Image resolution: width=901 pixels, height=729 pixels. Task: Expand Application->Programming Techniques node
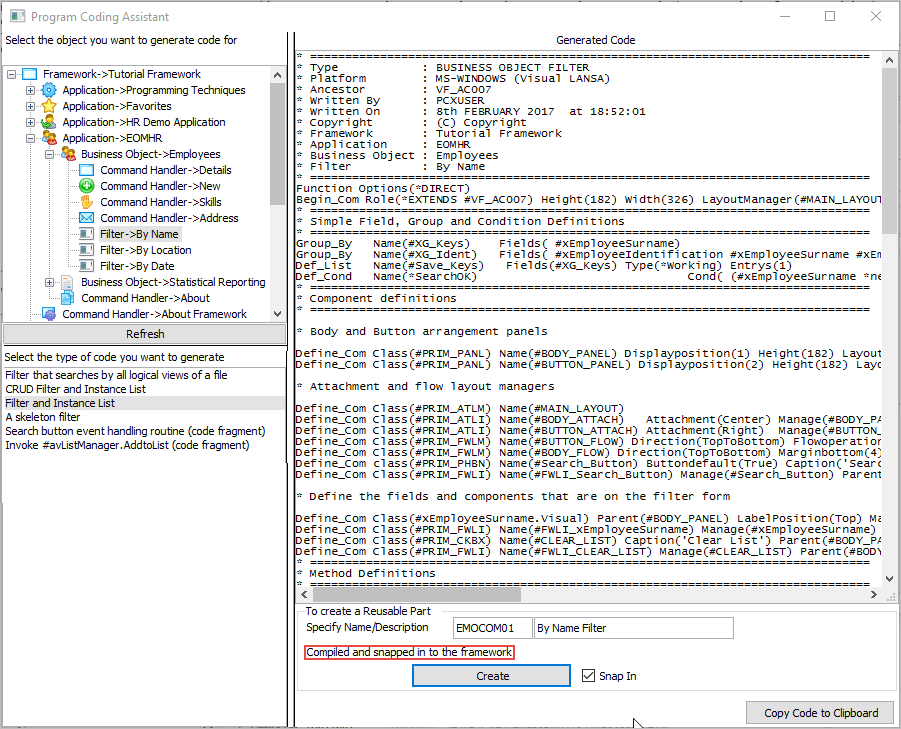pos(30,90)
